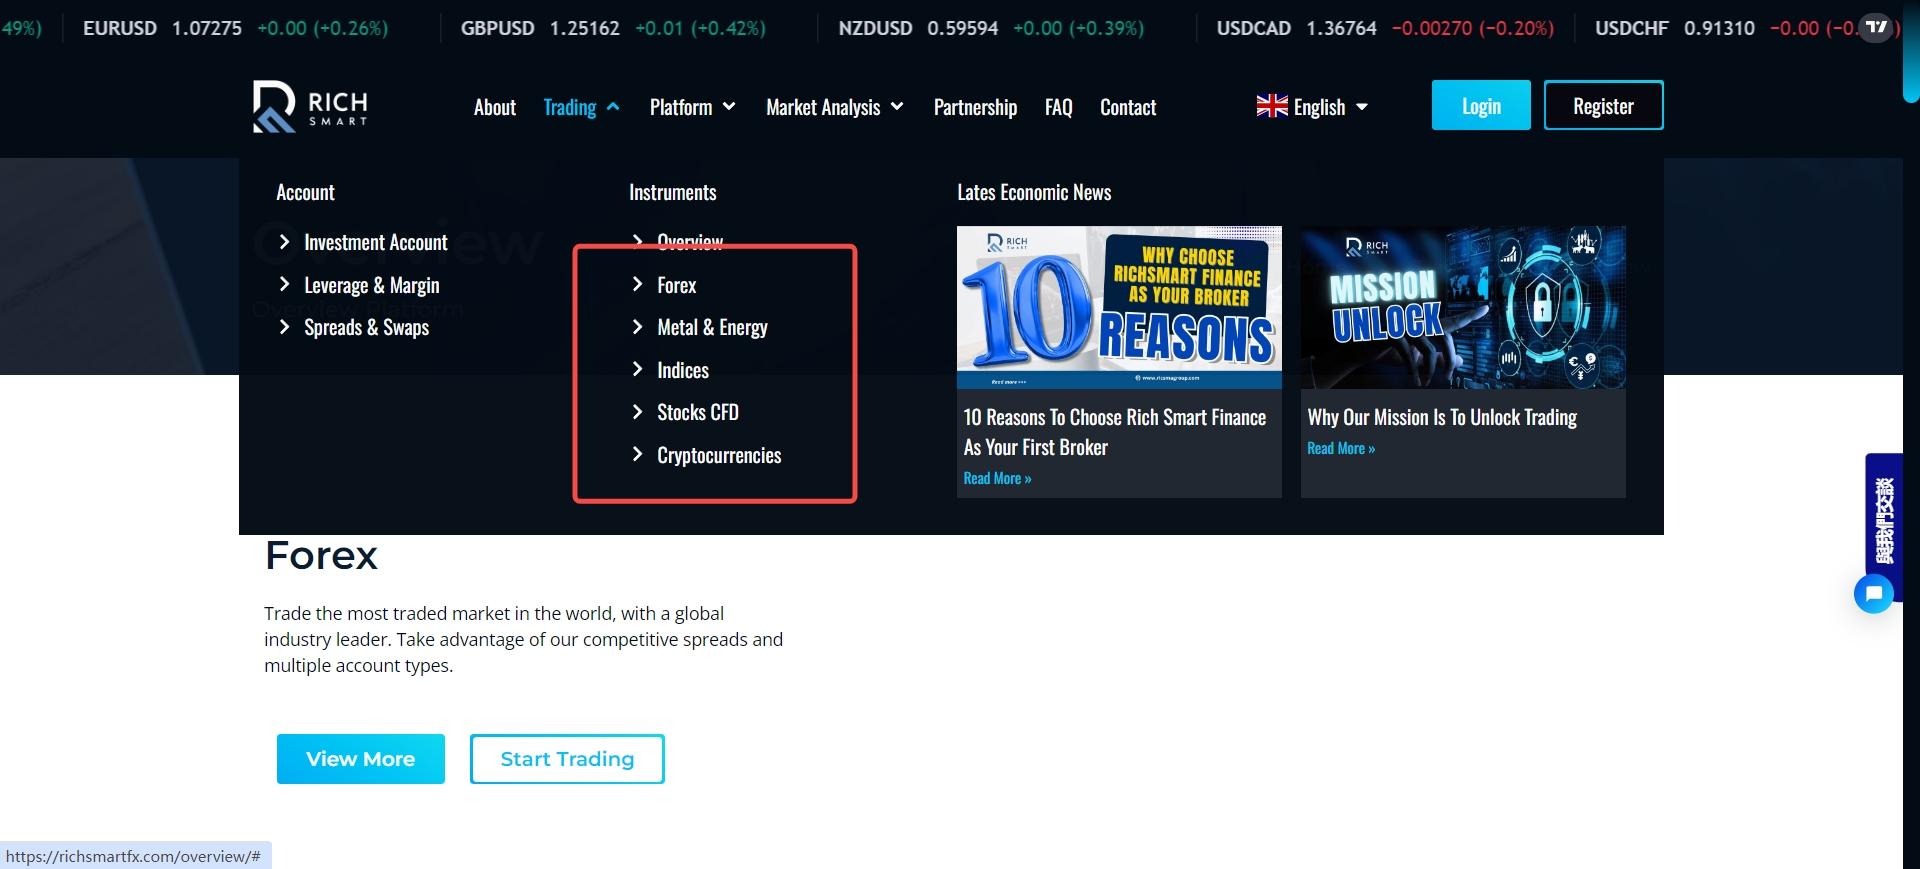1920x869 pixels.
Task: Expand the Market Analysis menu
Action: (x=834, y=107)
